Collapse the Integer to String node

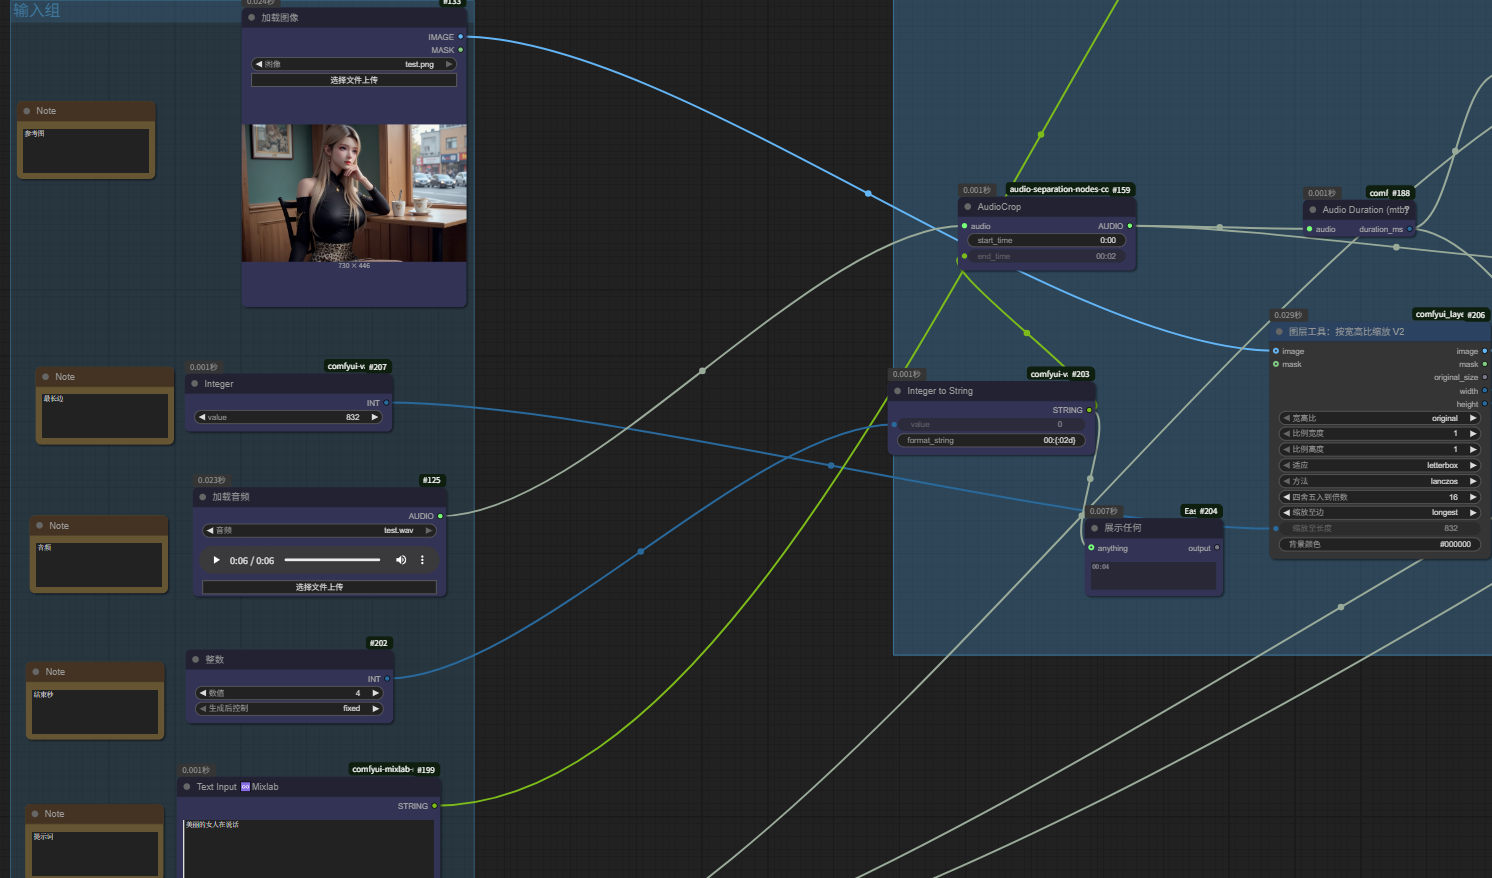(x=898, y=391)
